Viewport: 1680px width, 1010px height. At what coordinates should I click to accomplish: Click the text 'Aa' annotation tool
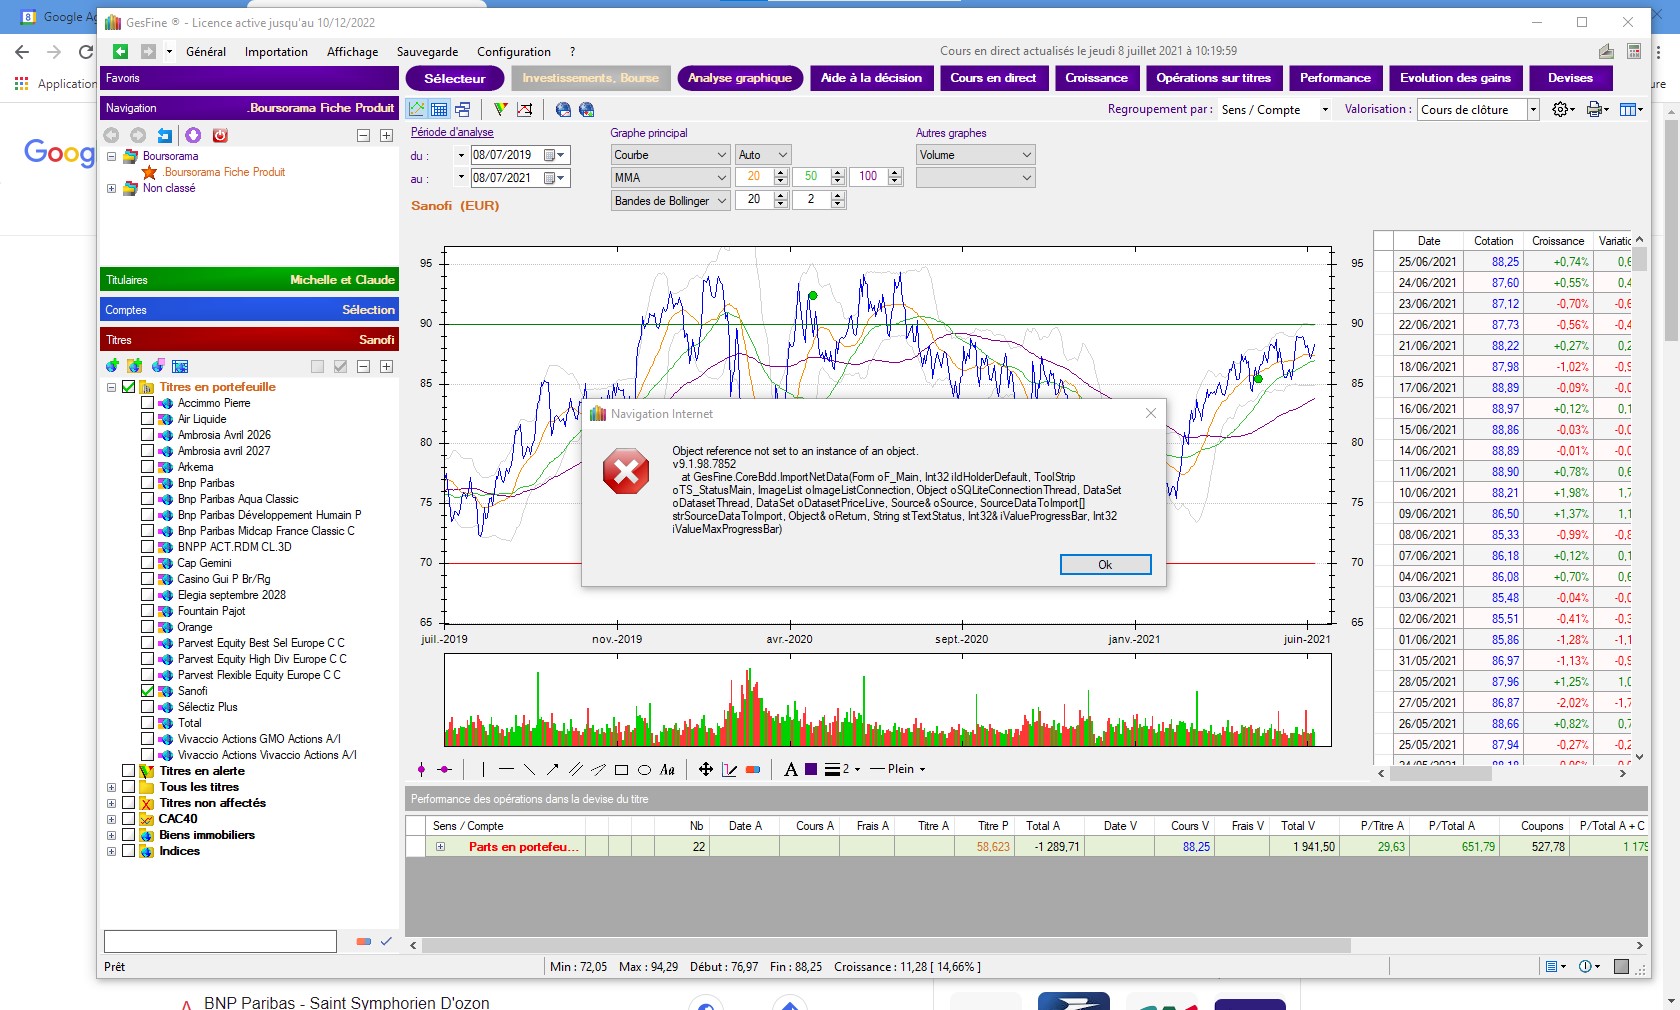667,769
